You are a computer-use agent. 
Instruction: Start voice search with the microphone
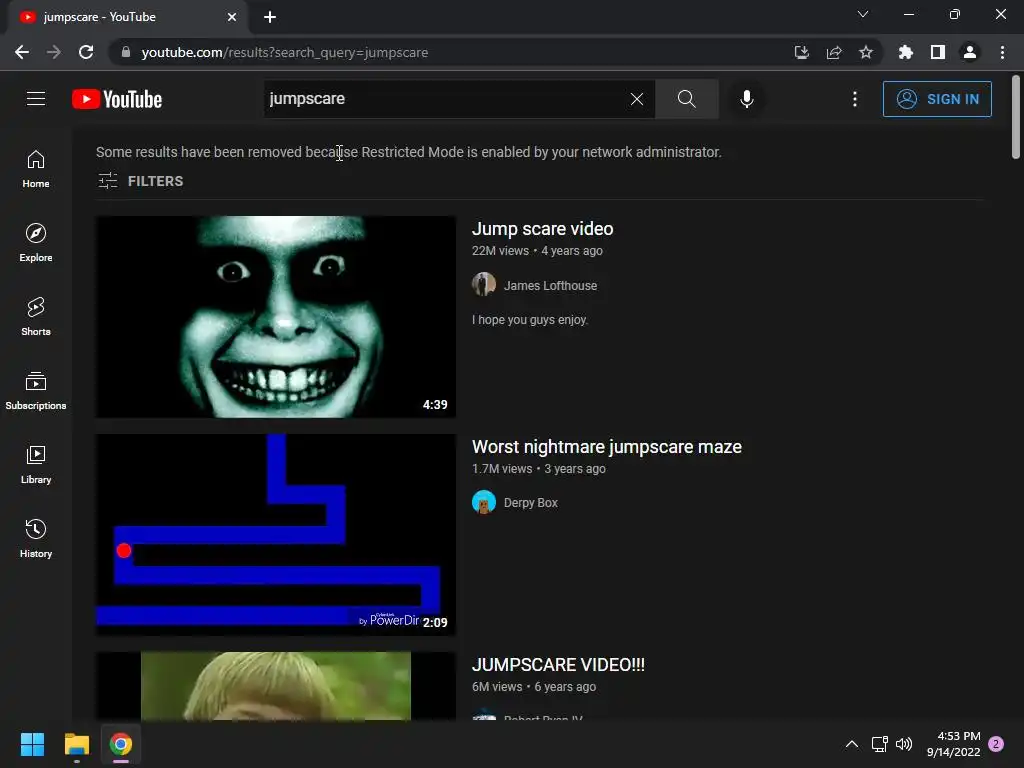pyautogui.click(x=746, y=99)
